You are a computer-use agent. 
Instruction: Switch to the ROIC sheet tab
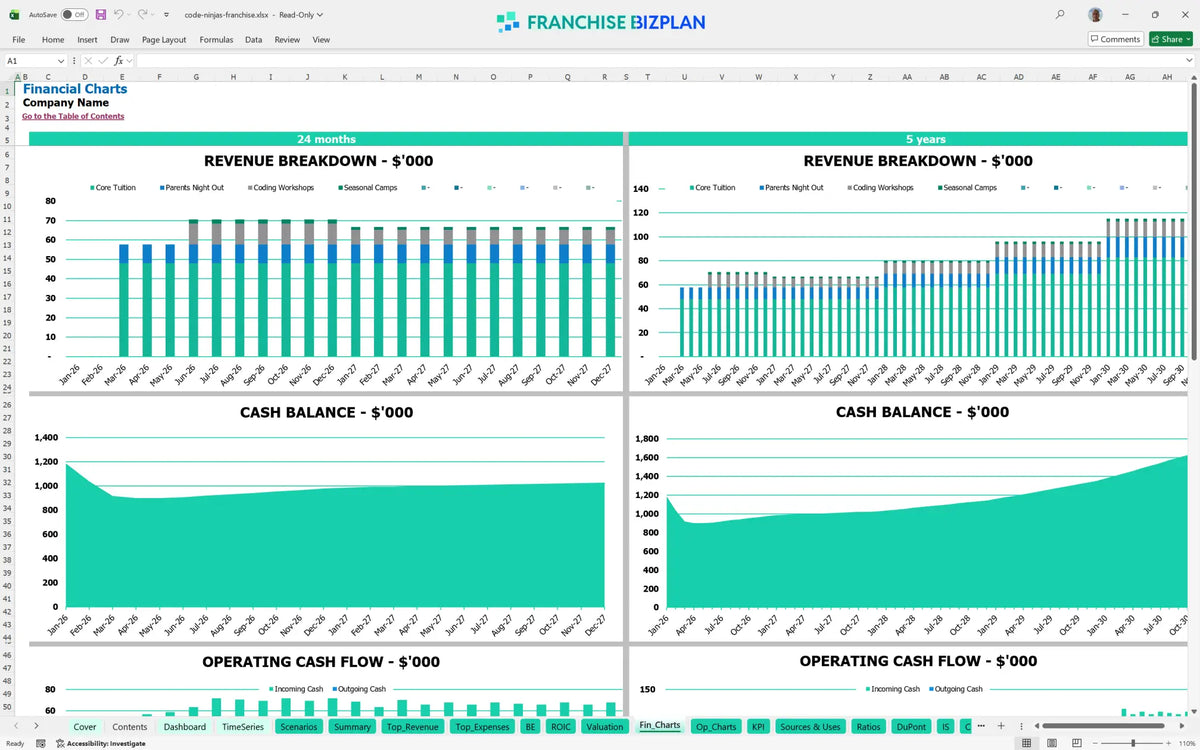562,727
